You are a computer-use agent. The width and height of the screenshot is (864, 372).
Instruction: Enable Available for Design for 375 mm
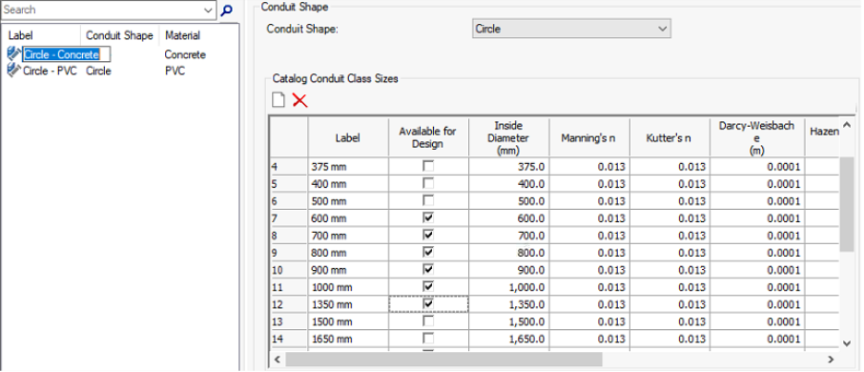pos(428,166)
